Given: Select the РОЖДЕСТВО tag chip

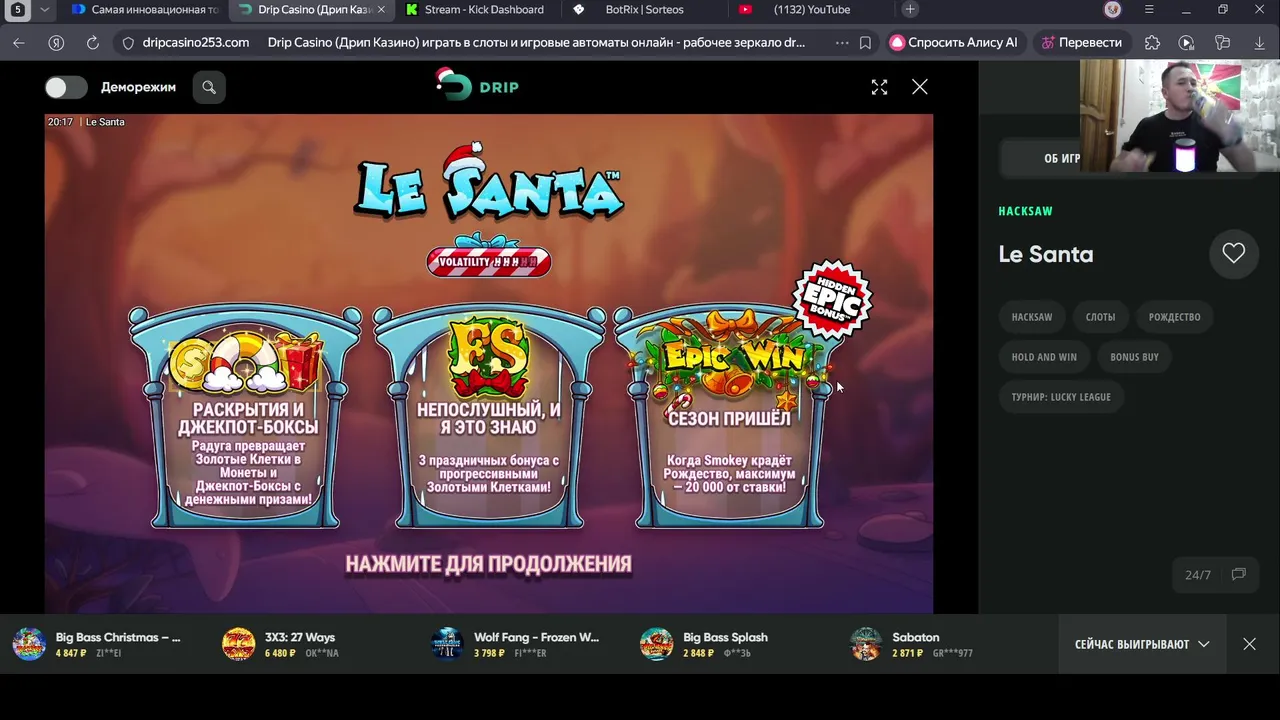Looking at the screenshot, I should [1174, 317].
